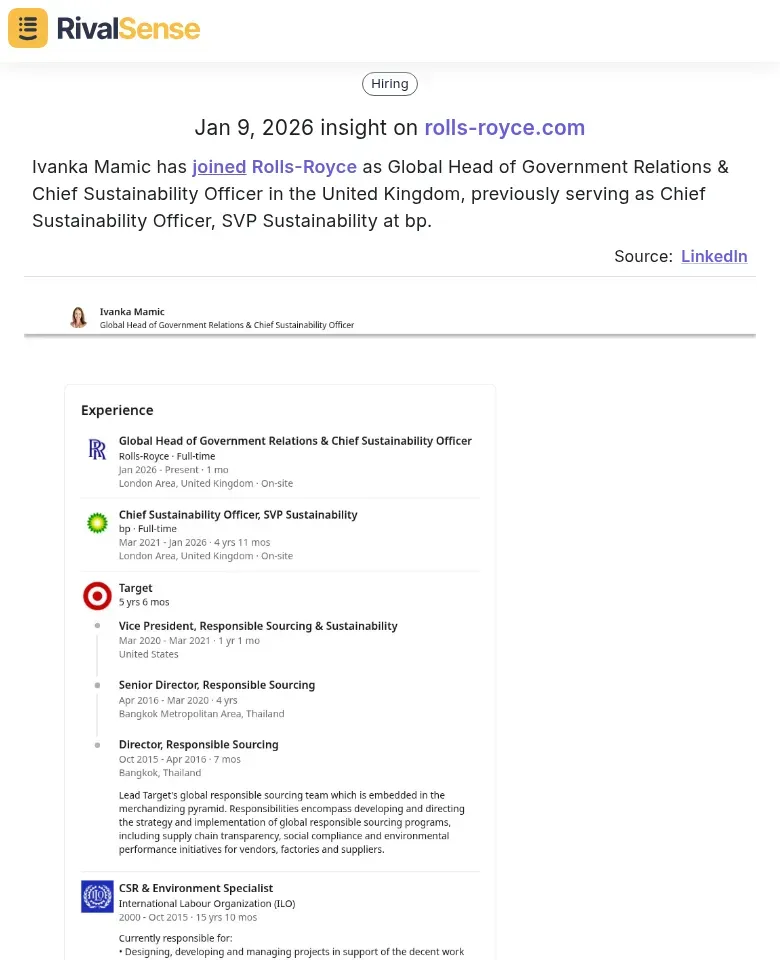Screen dimensions: 780x960
Task: Click the bp sunflower logo icon
Action: (x=97, y=522)
